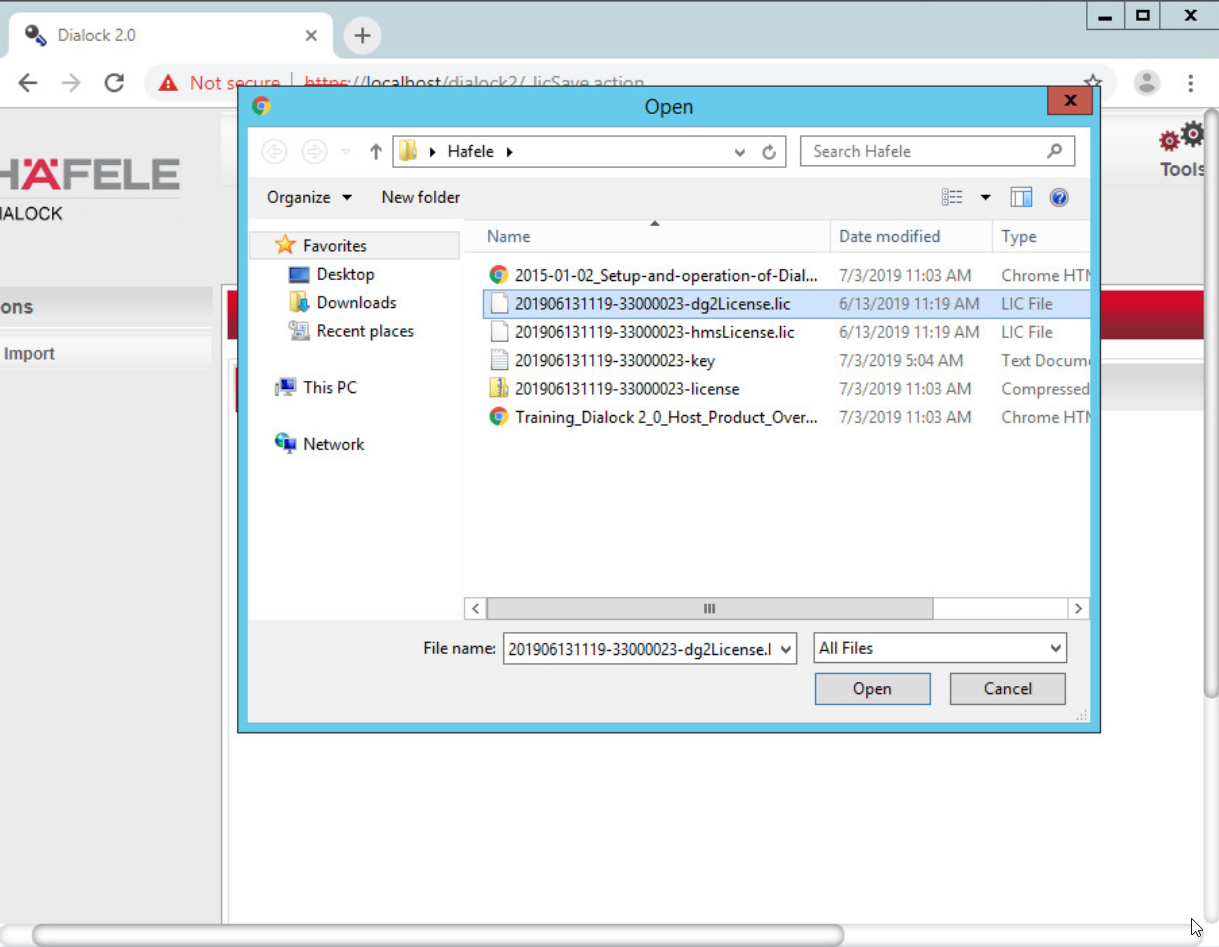Create a New folder
This screenshot has width=1219, height=947.
[x=421, y=197]
